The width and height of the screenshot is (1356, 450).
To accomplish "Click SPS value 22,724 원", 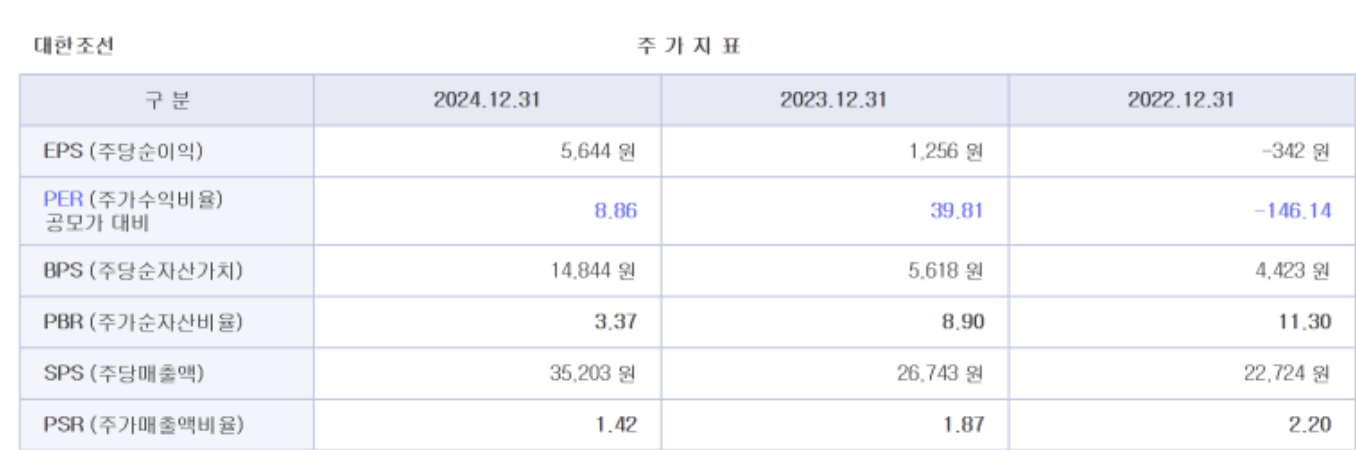I will 1287,374.
